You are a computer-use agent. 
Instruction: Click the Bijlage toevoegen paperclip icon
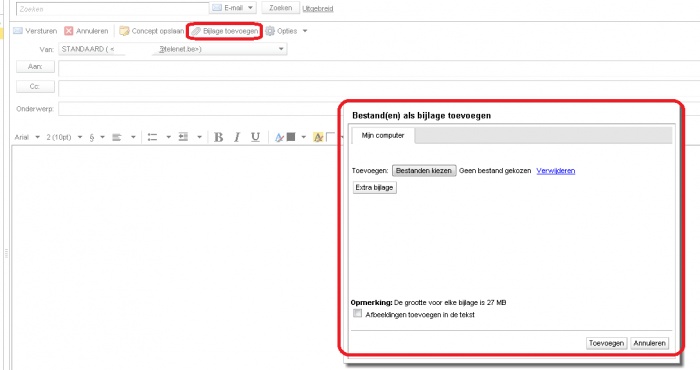pos(196,31)
